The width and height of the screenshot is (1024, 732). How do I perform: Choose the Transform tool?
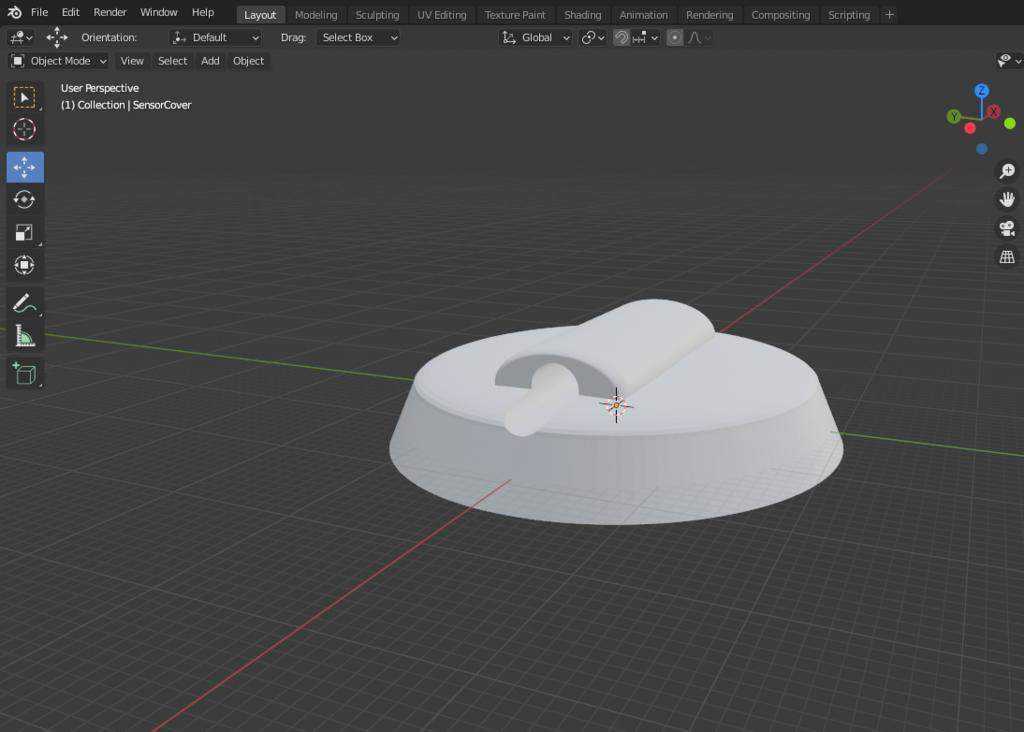25,265
